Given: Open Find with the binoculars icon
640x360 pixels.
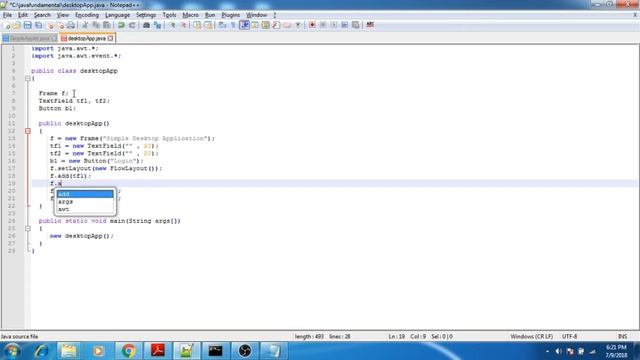Looking at the screenshot, I should 146,25.
